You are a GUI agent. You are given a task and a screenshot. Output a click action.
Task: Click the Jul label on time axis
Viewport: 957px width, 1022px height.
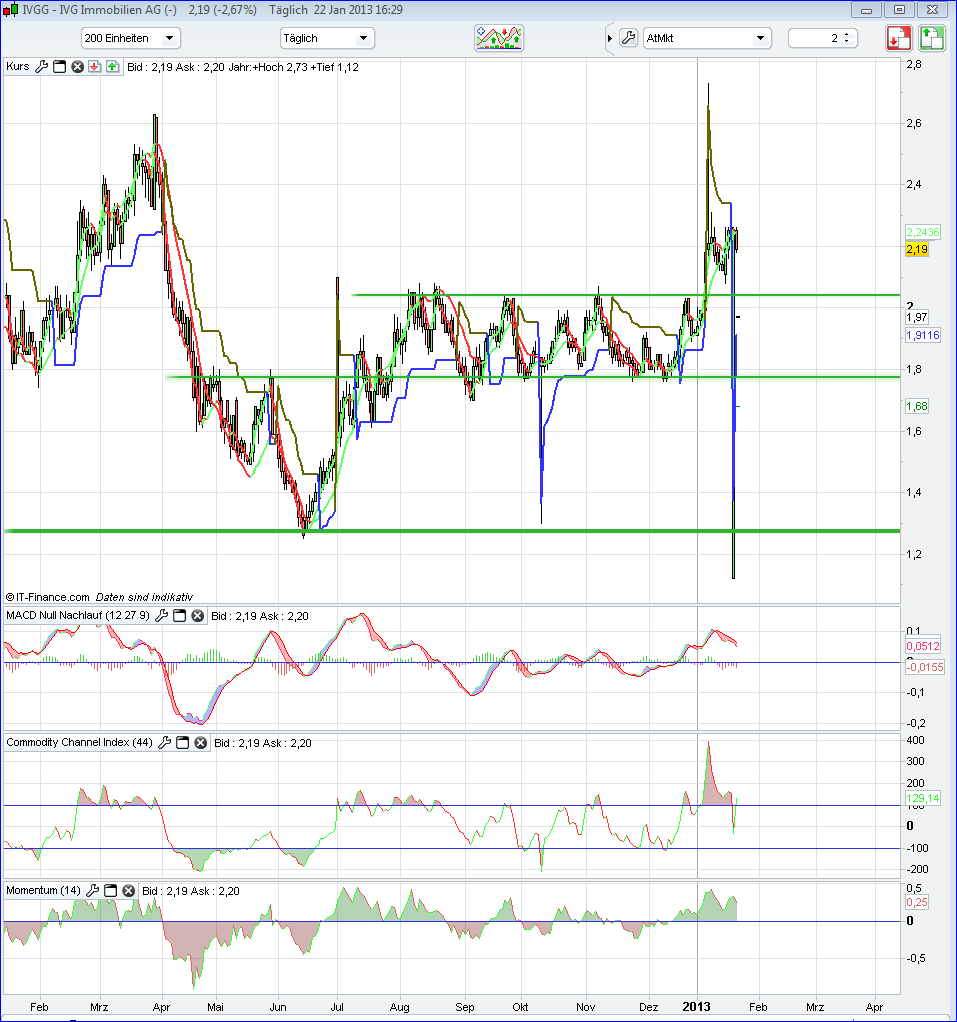(x=336, y=1007)
